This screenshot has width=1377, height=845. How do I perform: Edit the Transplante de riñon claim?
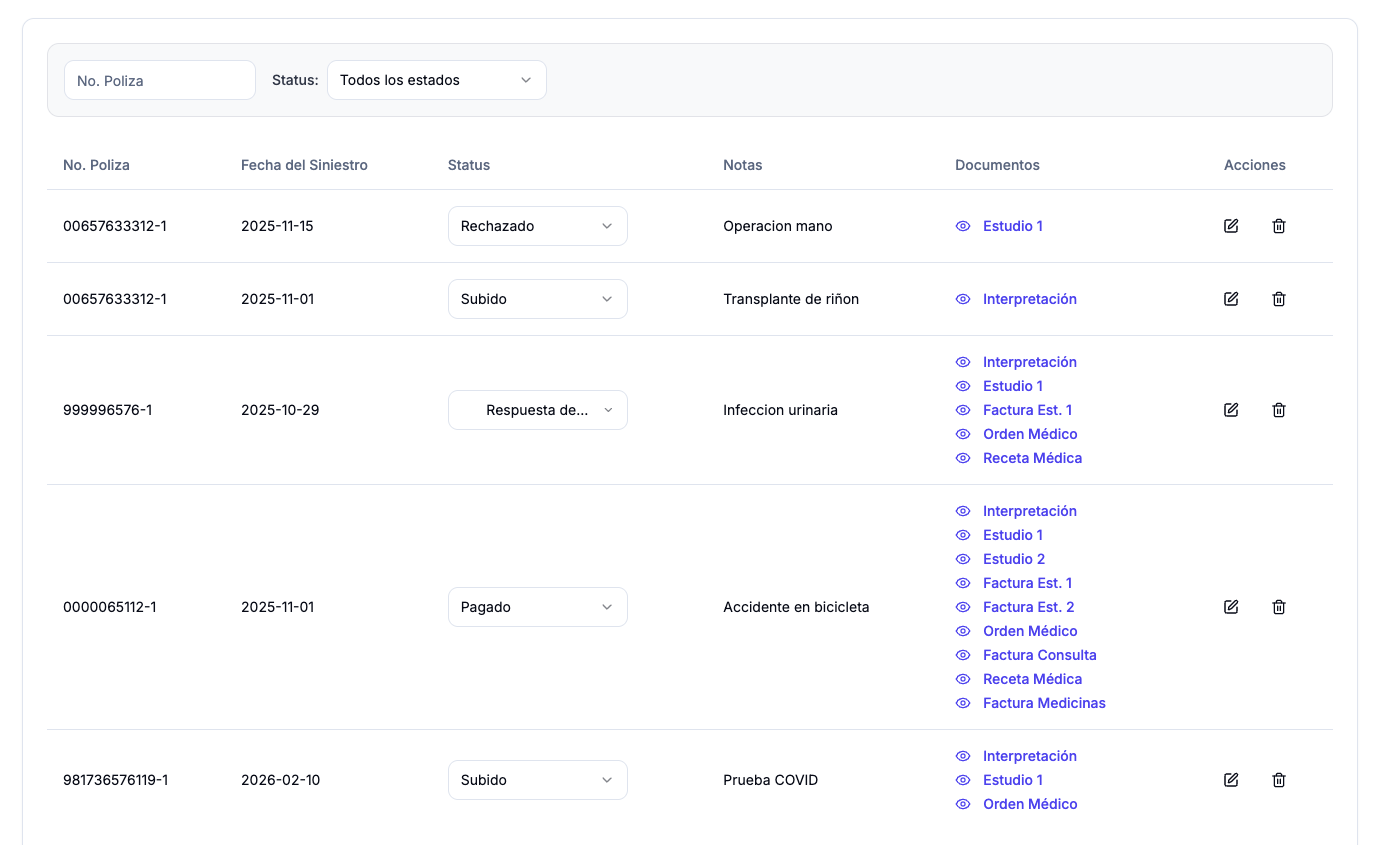(1231, 299)
